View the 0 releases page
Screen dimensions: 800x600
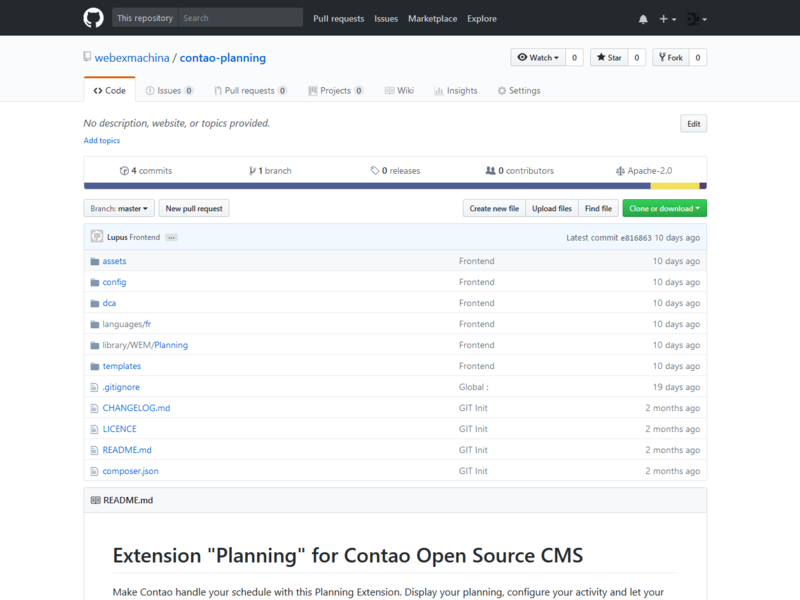395,170
